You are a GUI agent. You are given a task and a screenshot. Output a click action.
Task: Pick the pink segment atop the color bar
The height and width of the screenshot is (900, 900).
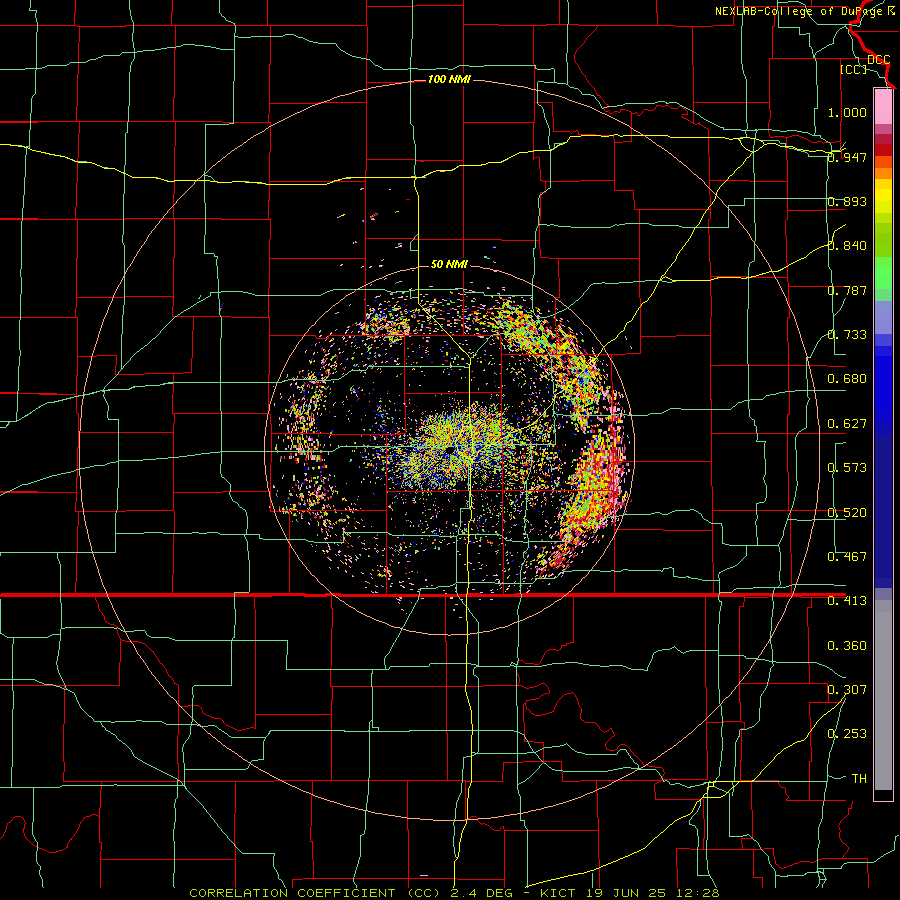(x=883, y=107)
